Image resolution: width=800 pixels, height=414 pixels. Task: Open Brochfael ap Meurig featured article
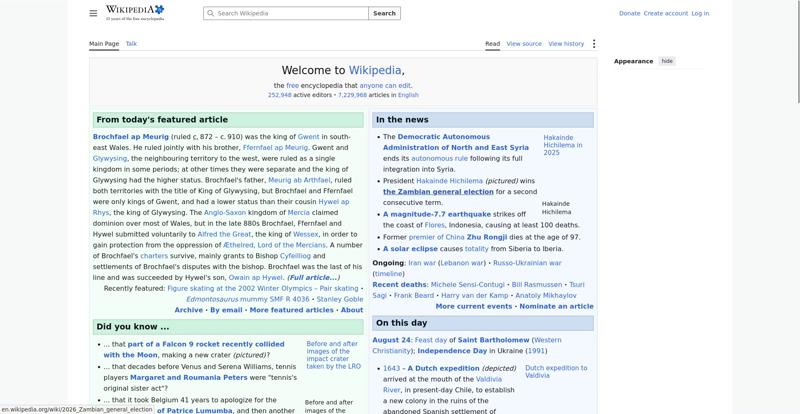[131, 137]
